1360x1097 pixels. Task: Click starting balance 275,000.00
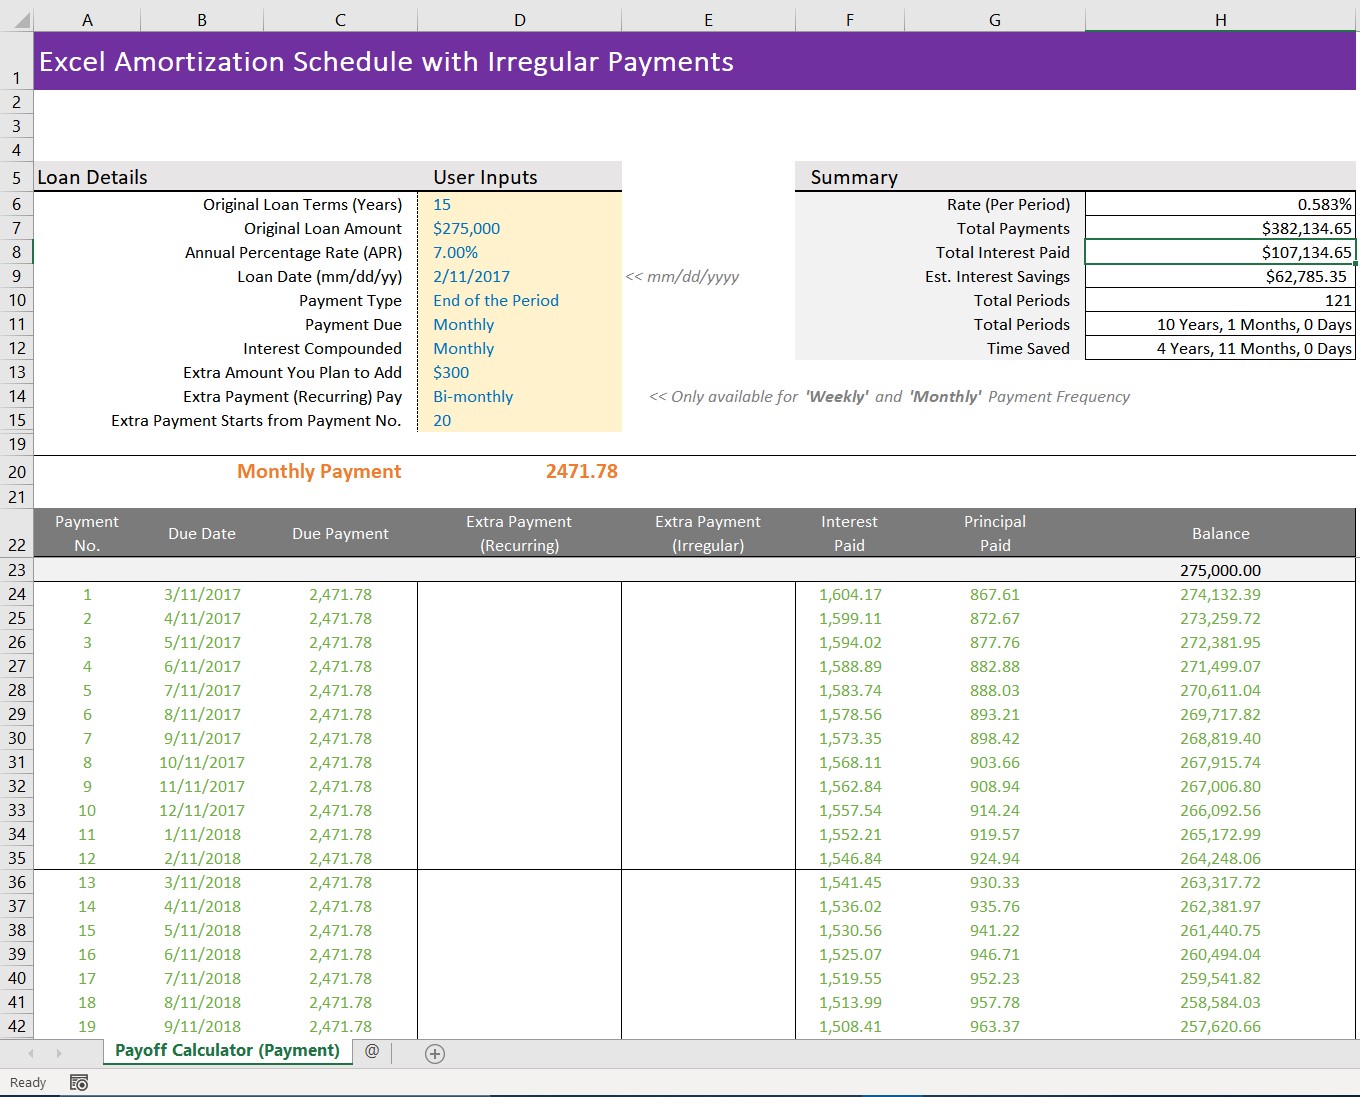click(x=1220, y=570)
